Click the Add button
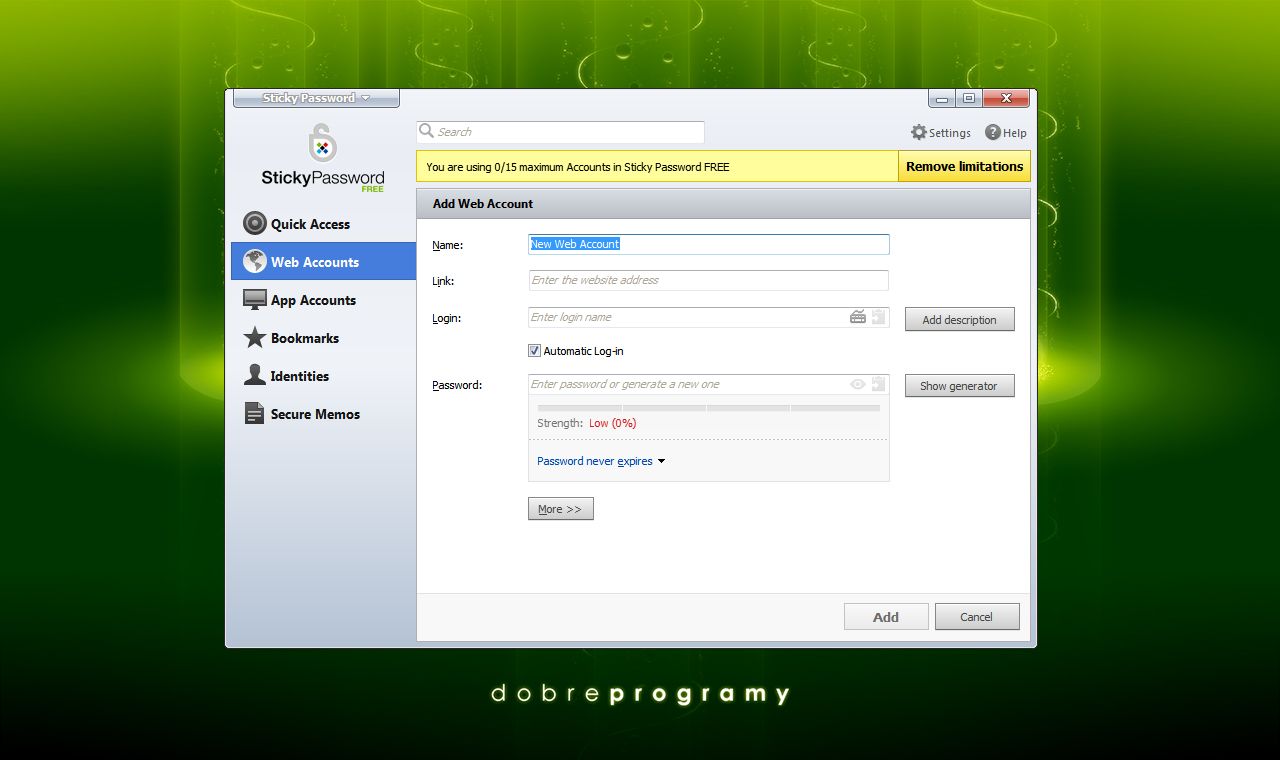Screen dimensions: 1280x760 click(x=886, y=617)
